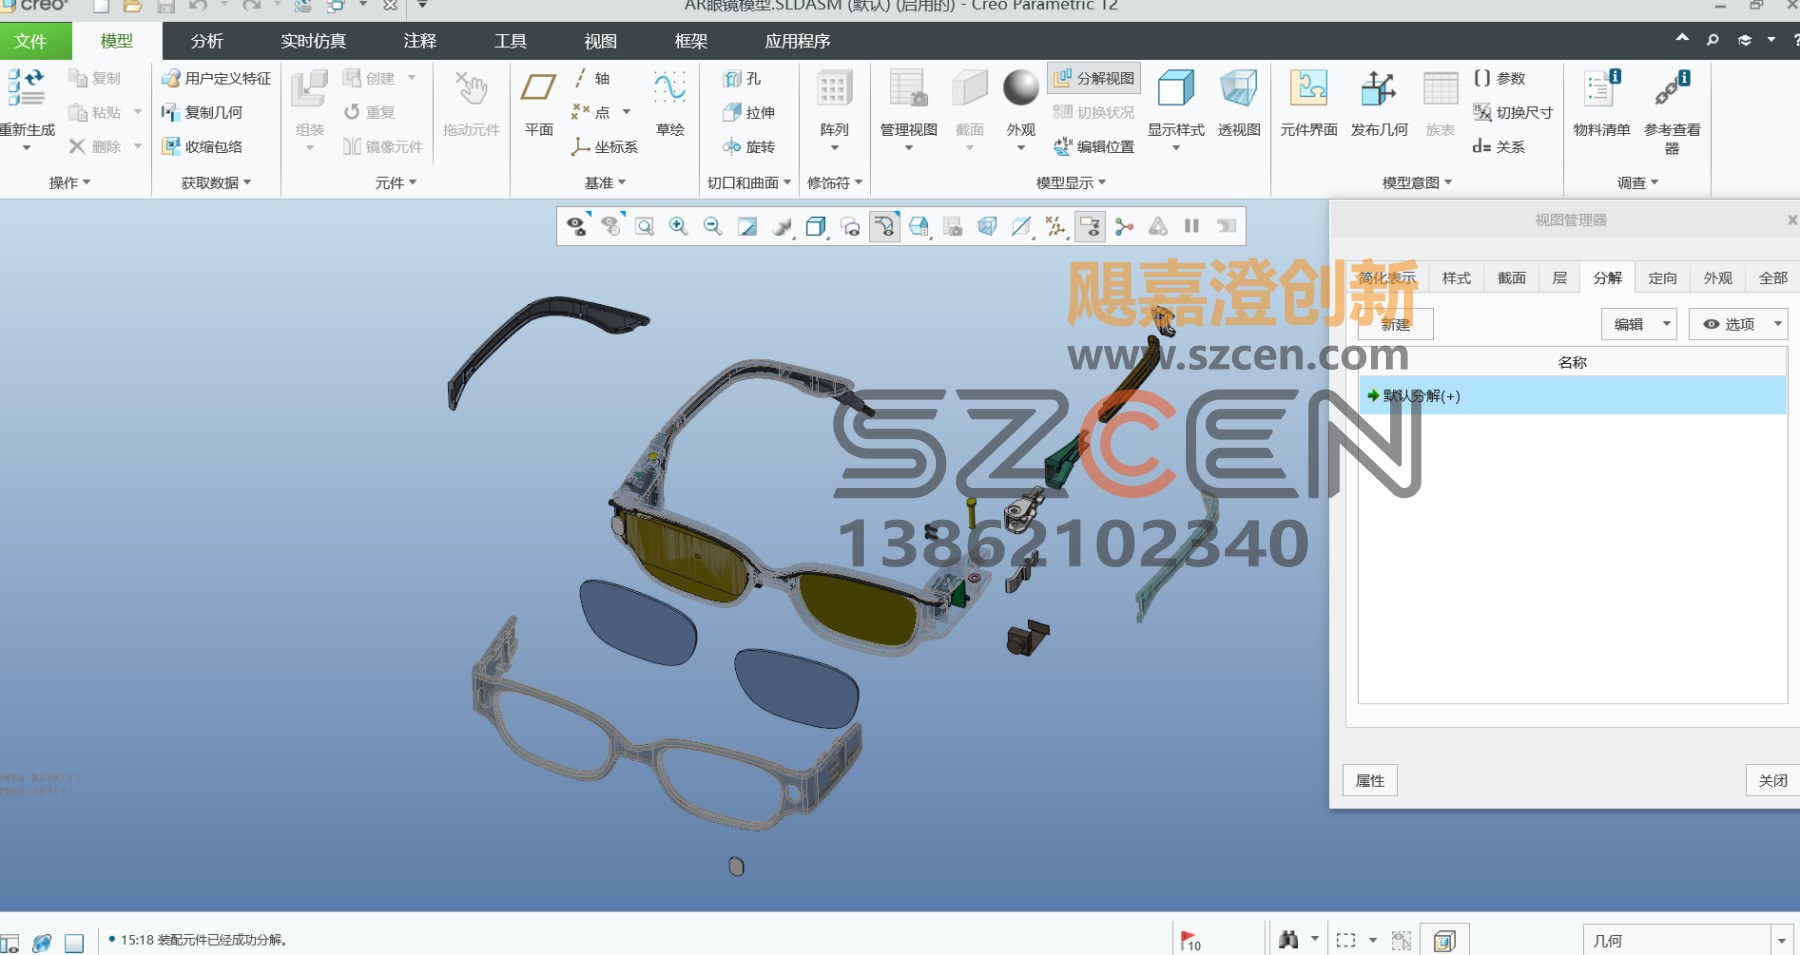Expand the Manage Views (管理视图) dropdown
The image size is (1800, 955).
click(909, 148)
